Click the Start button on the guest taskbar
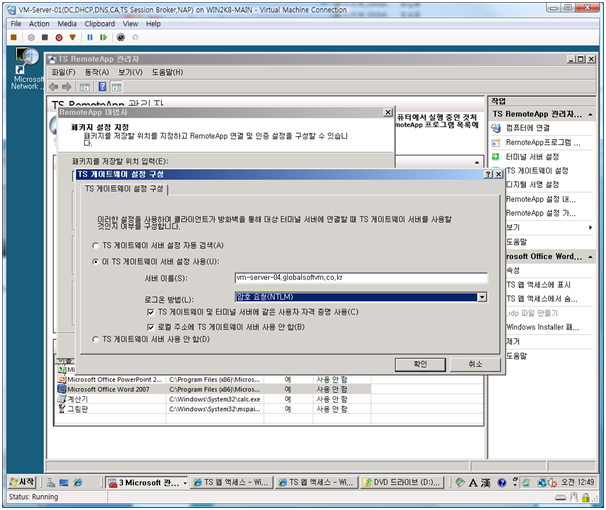Screen dimensions: 606x510 tap(22, 482)
